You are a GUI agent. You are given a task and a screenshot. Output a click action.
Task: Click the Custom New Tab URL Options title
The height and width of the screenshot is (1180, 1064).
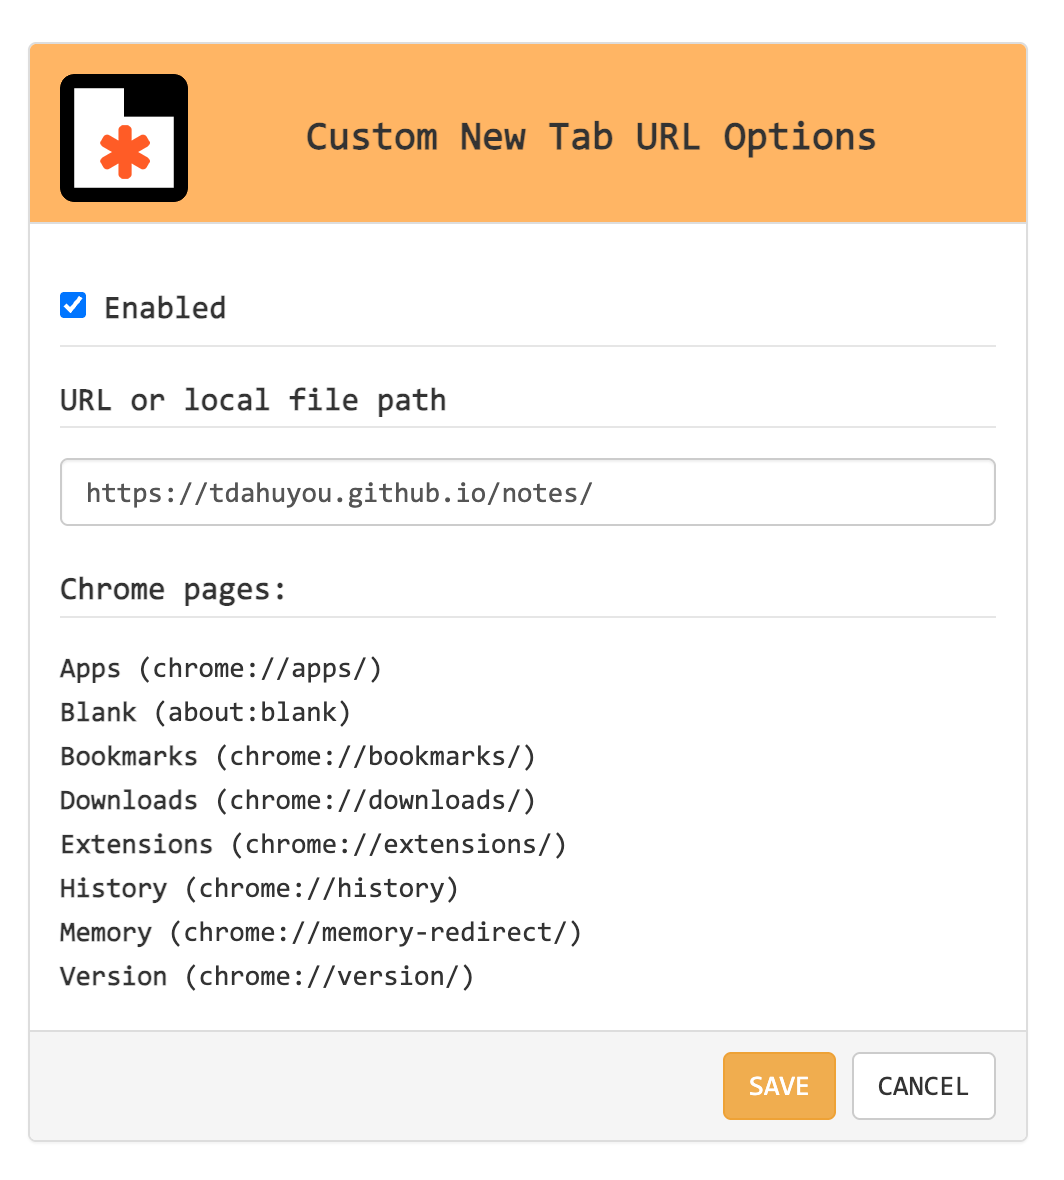click(x=590, y=137)
